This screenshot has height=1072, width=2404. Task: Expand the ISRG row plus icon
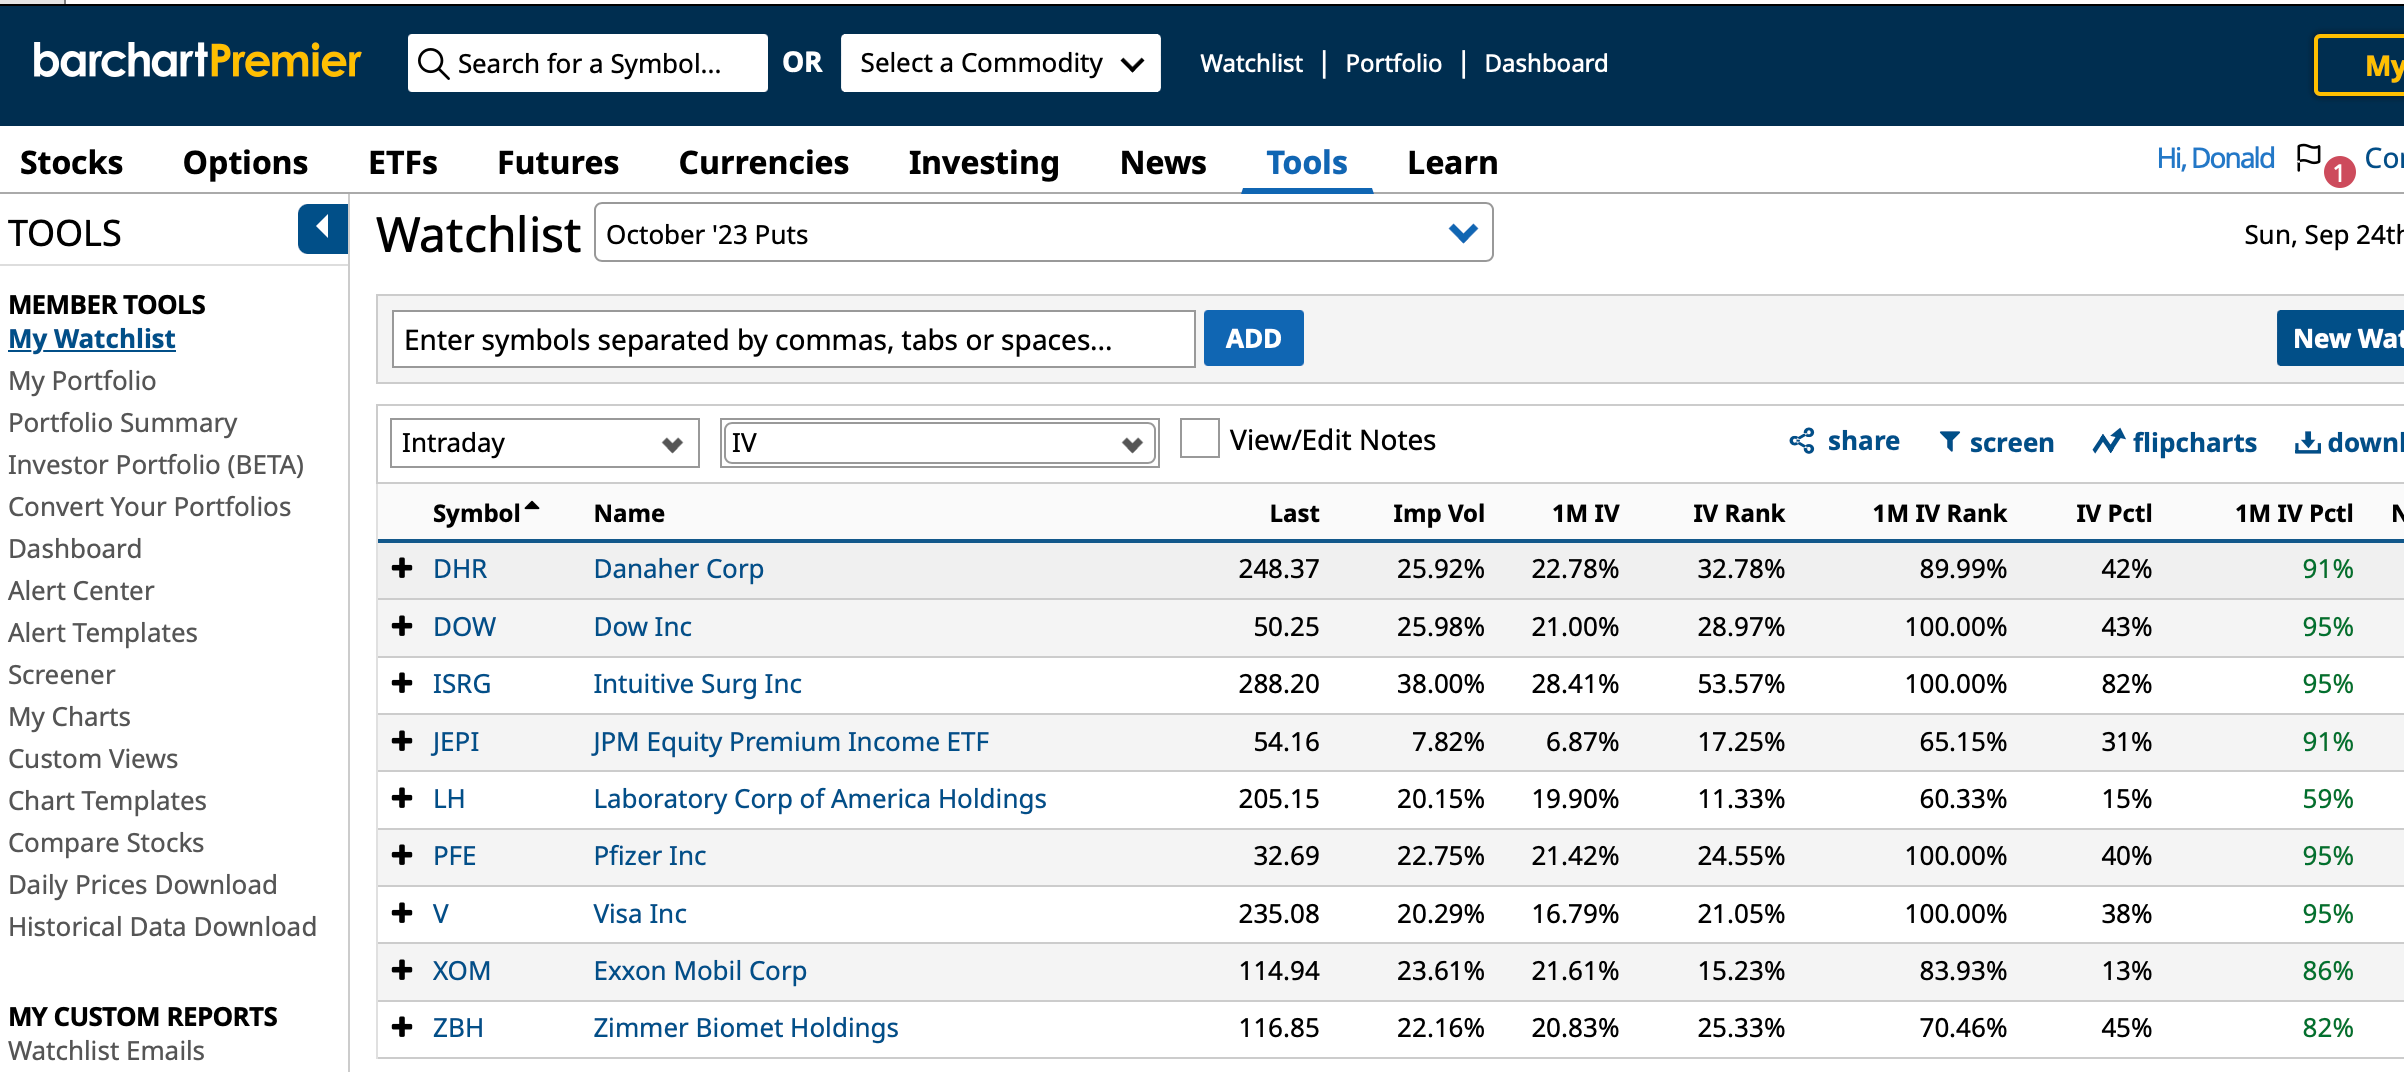tap(402, 683)
